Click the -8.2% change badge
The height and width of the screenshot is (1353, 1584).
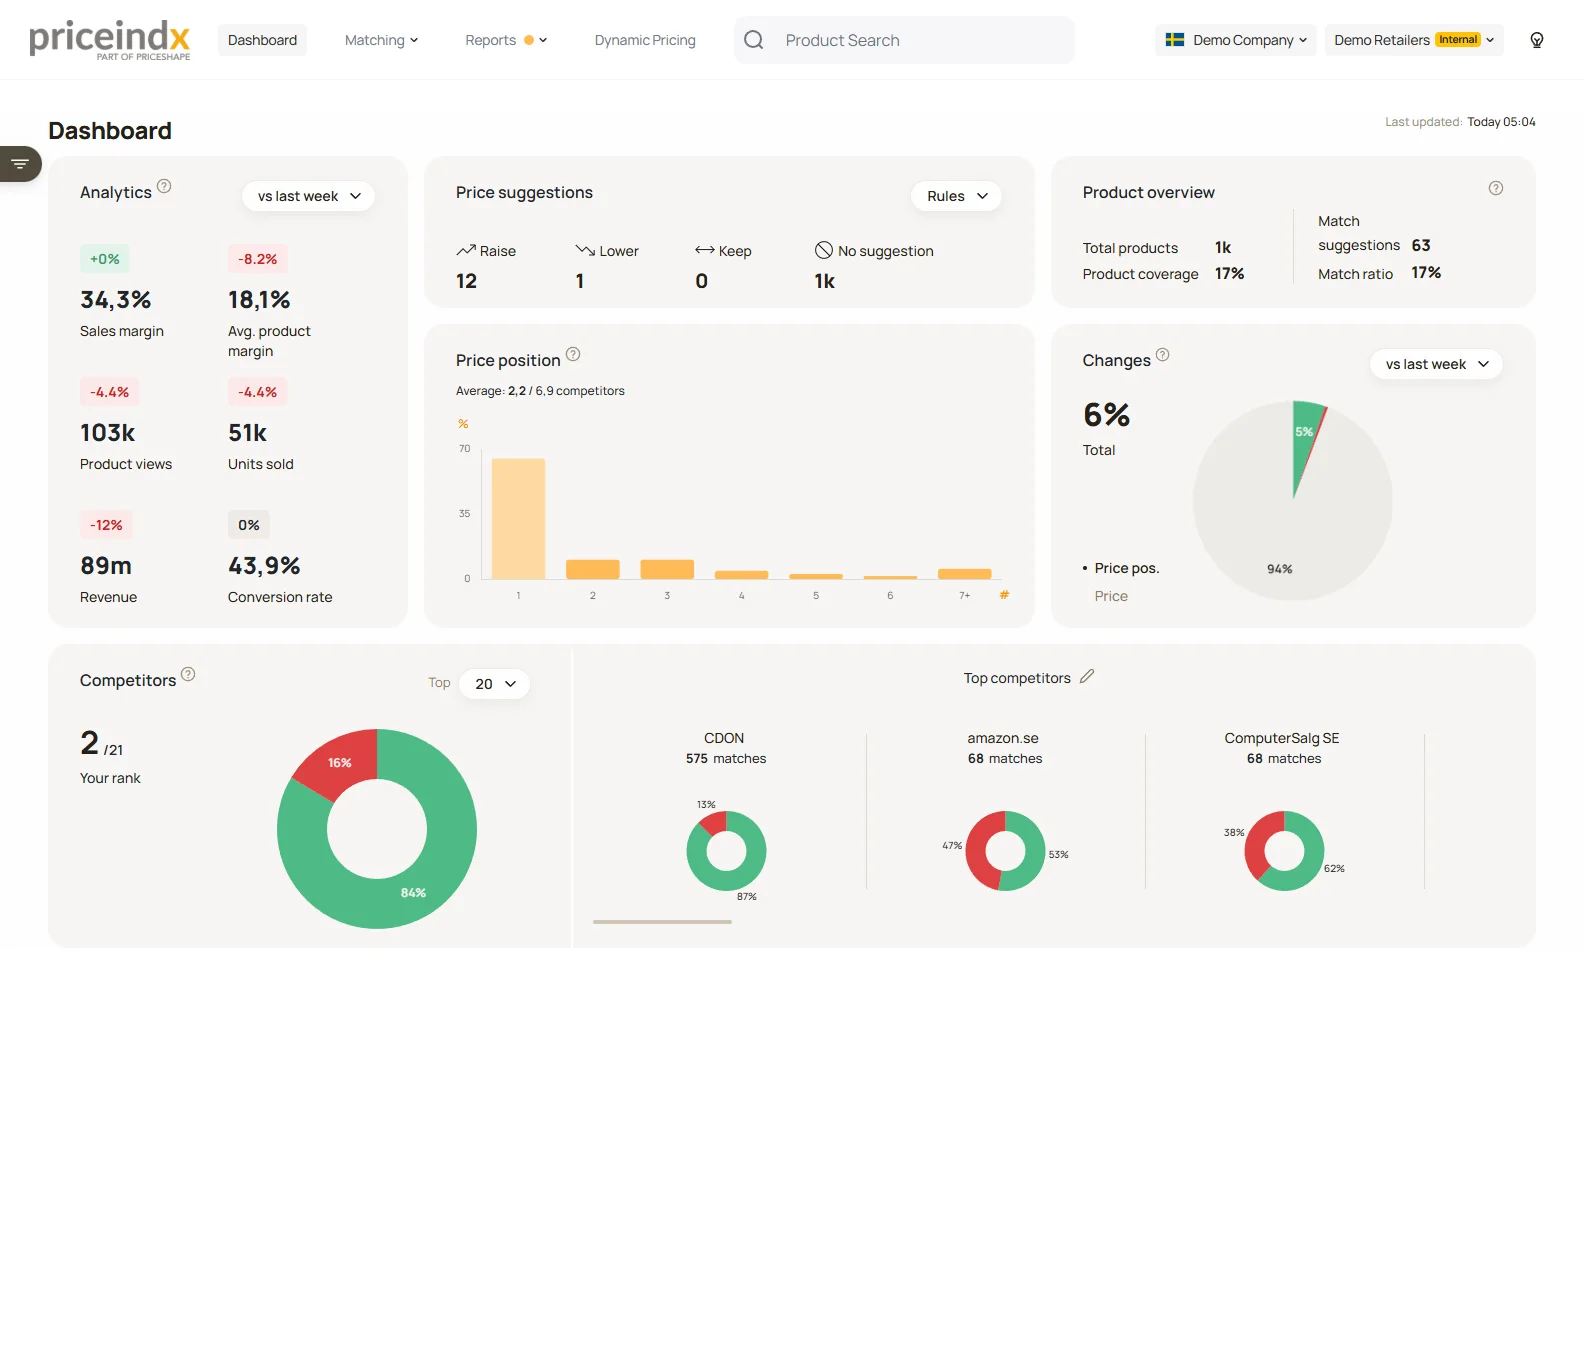coord(257,259)
